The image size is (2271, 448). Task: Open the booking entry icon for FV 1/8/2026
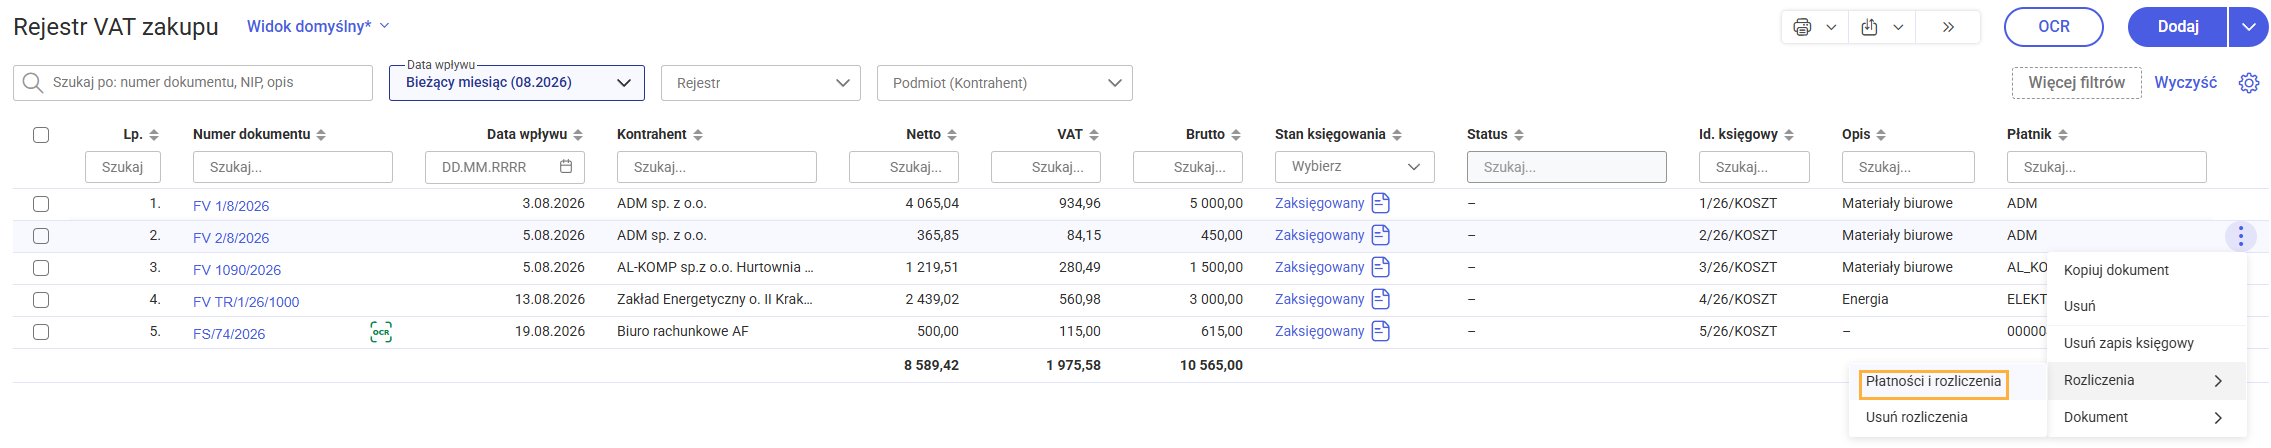(x=1381, y=203)
